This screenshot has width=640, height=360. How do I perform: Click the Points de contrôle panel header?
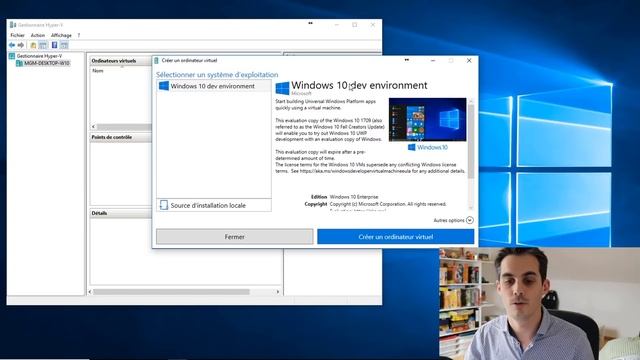(x=120, y=137)
